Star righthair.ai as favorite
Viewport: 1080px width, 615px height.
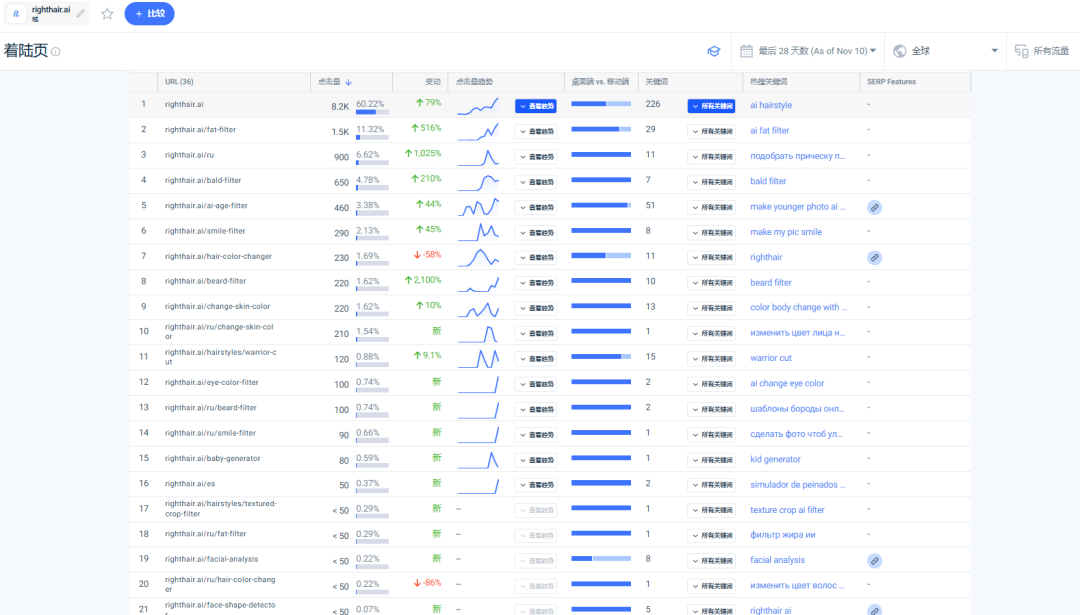[x=107, y=14]
